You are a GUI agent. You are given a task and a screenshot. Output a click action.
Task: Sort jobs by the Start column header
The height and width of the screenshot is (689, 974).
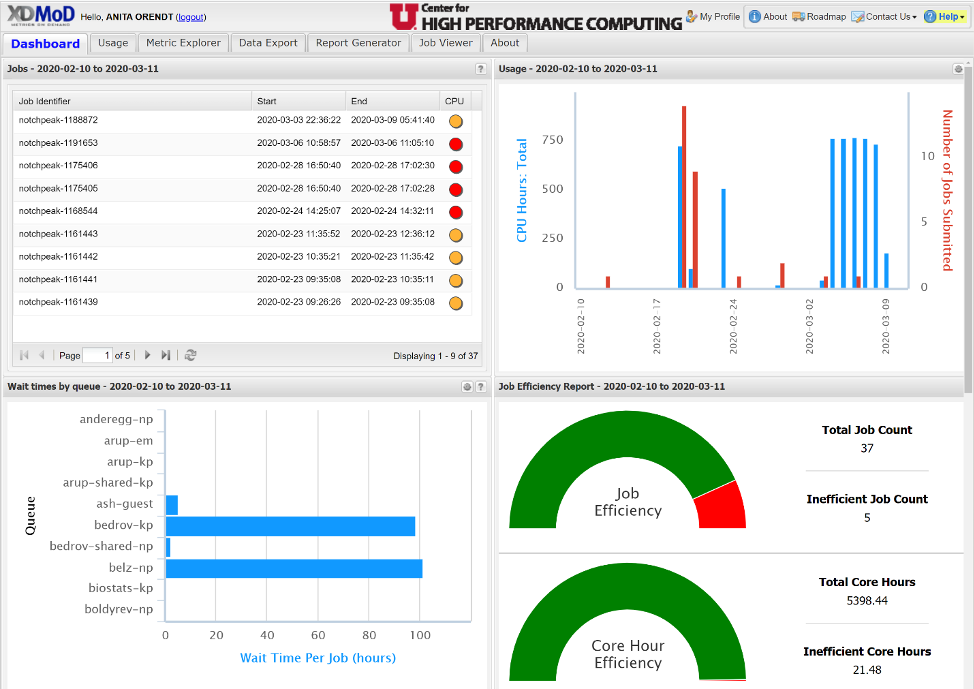(x=297, y=101)
